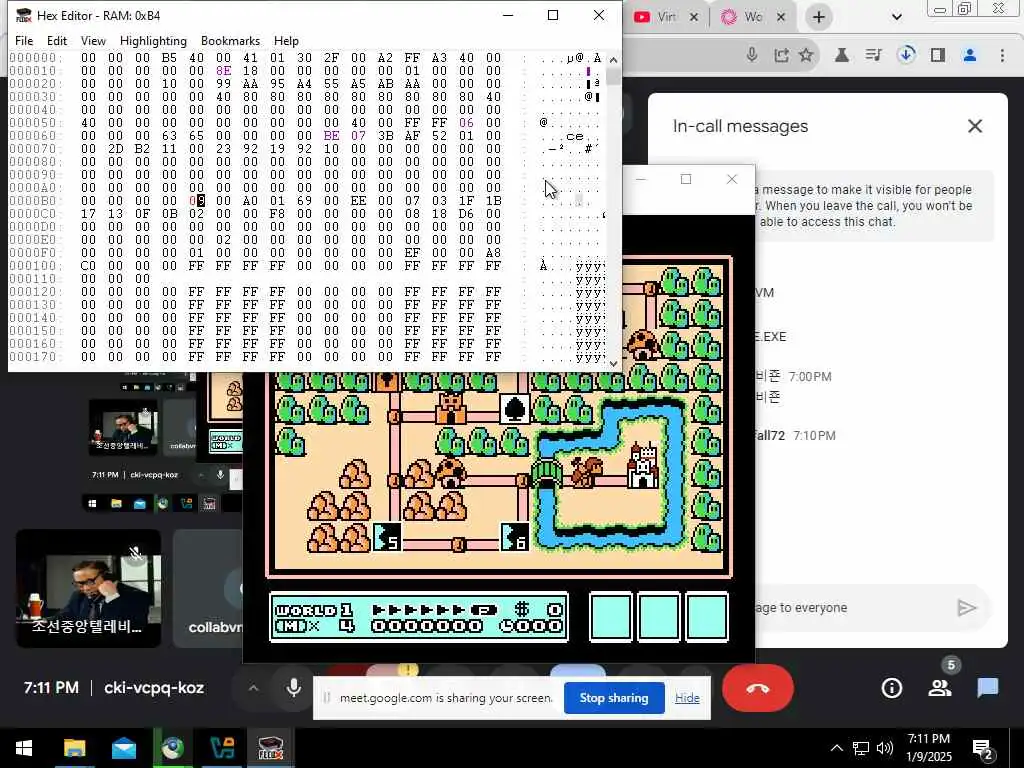Switch to the YouTube browser tab
Screen dimensions: 1024x768
pos(657,17)
